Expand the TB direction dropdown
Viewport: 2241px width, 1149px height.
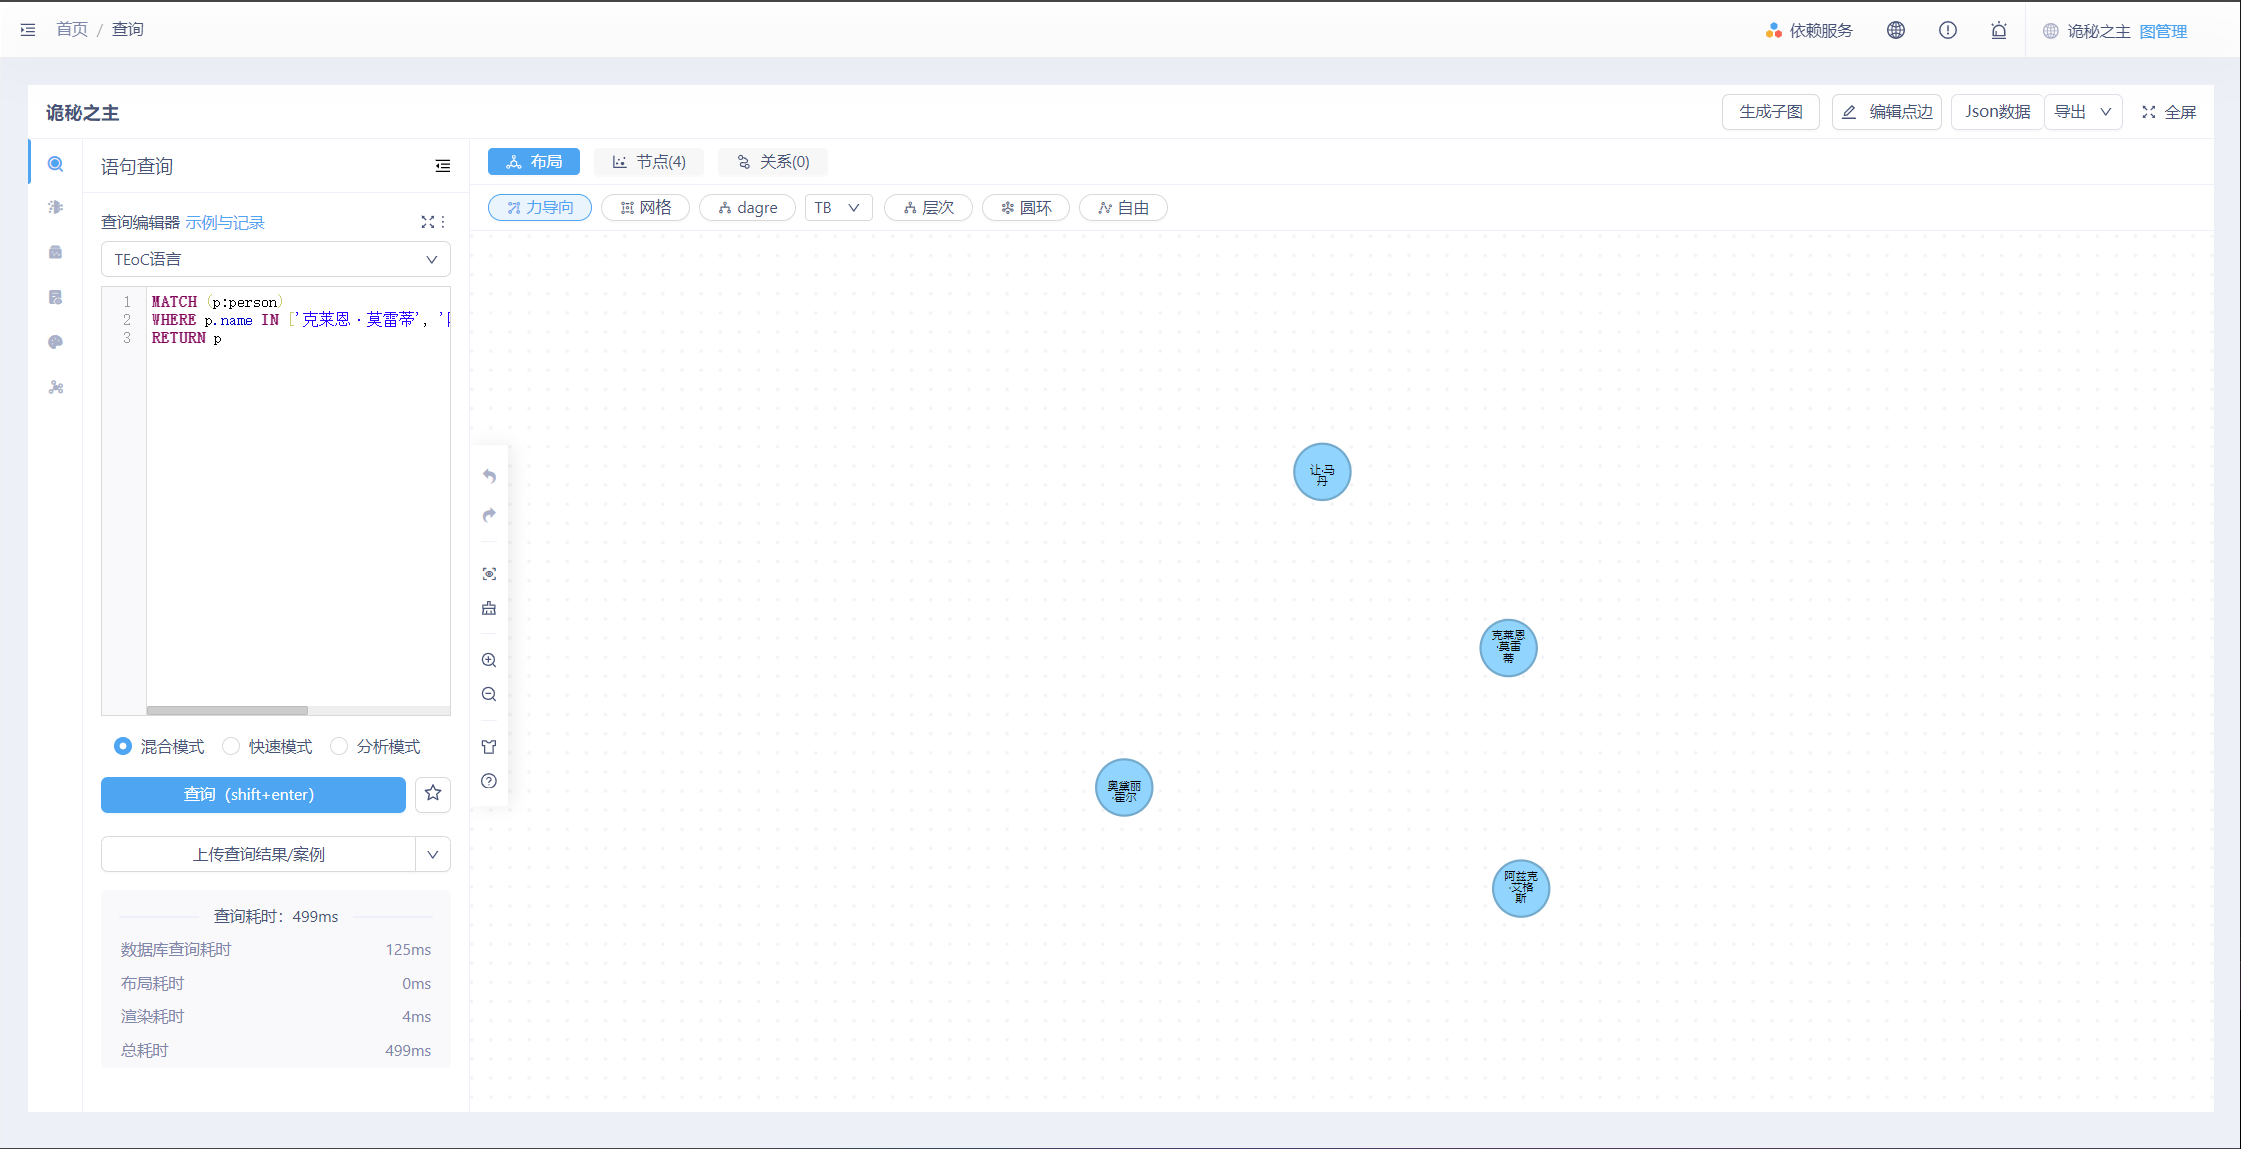pos(838,207)
